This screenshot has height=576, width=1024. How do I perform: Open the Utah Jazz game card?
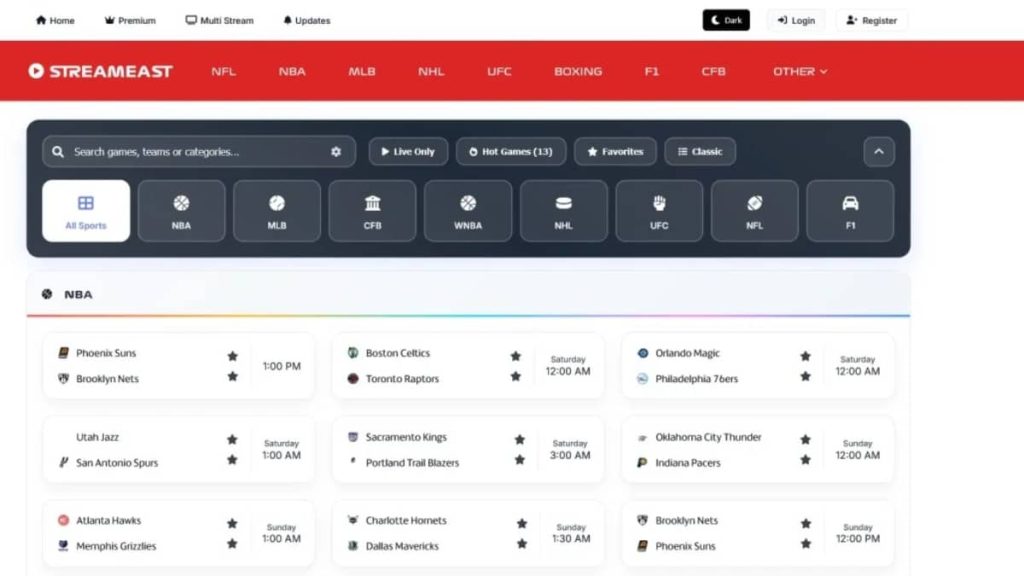click(178, 449)
